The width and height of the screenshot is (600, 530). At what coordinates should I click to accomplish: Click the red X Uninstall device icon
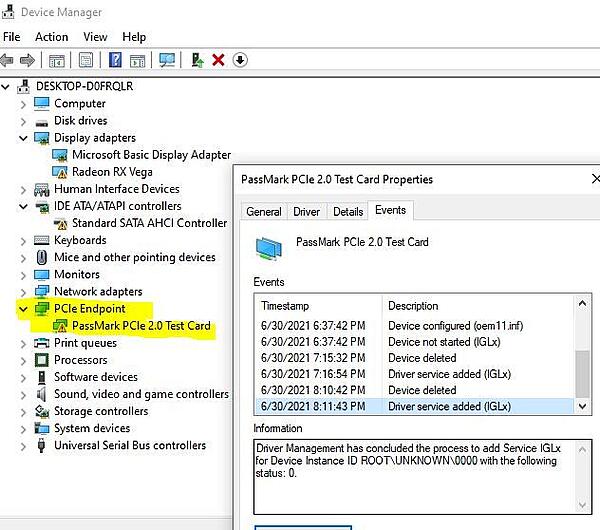(x=218, y=60)
